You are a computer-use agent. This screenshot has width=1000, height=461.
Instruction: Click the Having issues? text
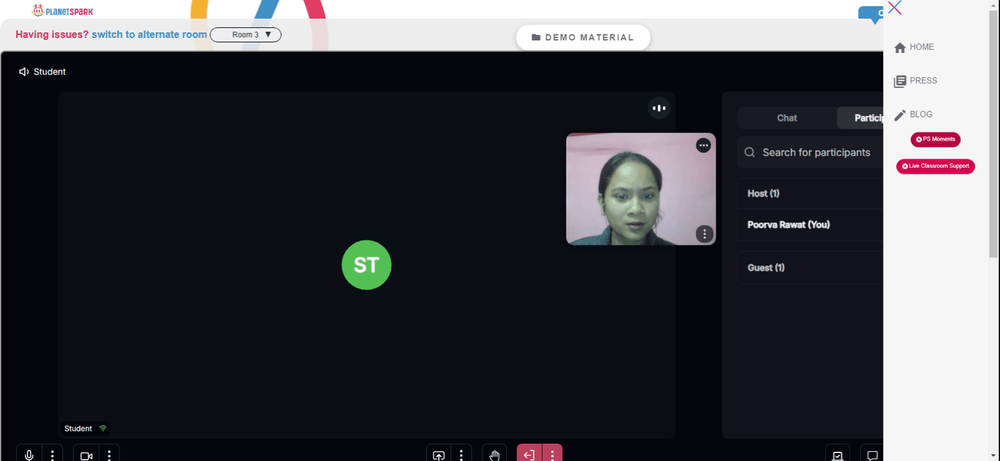point(52,34)
